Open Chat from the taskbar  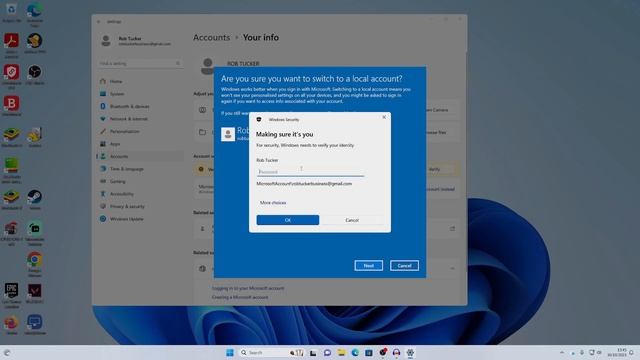(x=327, y=353)
